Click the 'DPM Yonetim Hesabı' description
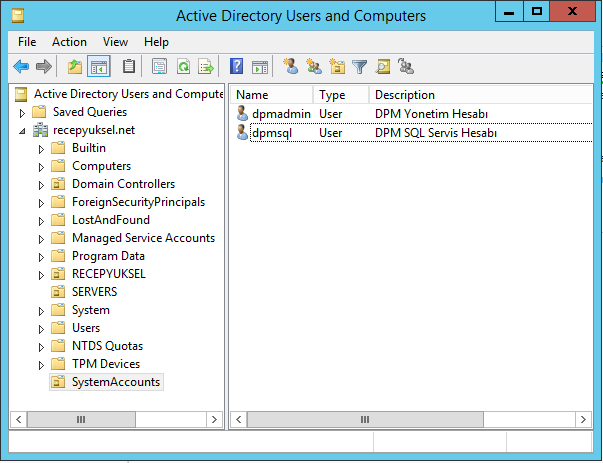Viewport: 603px width, 463px height. 431,114
